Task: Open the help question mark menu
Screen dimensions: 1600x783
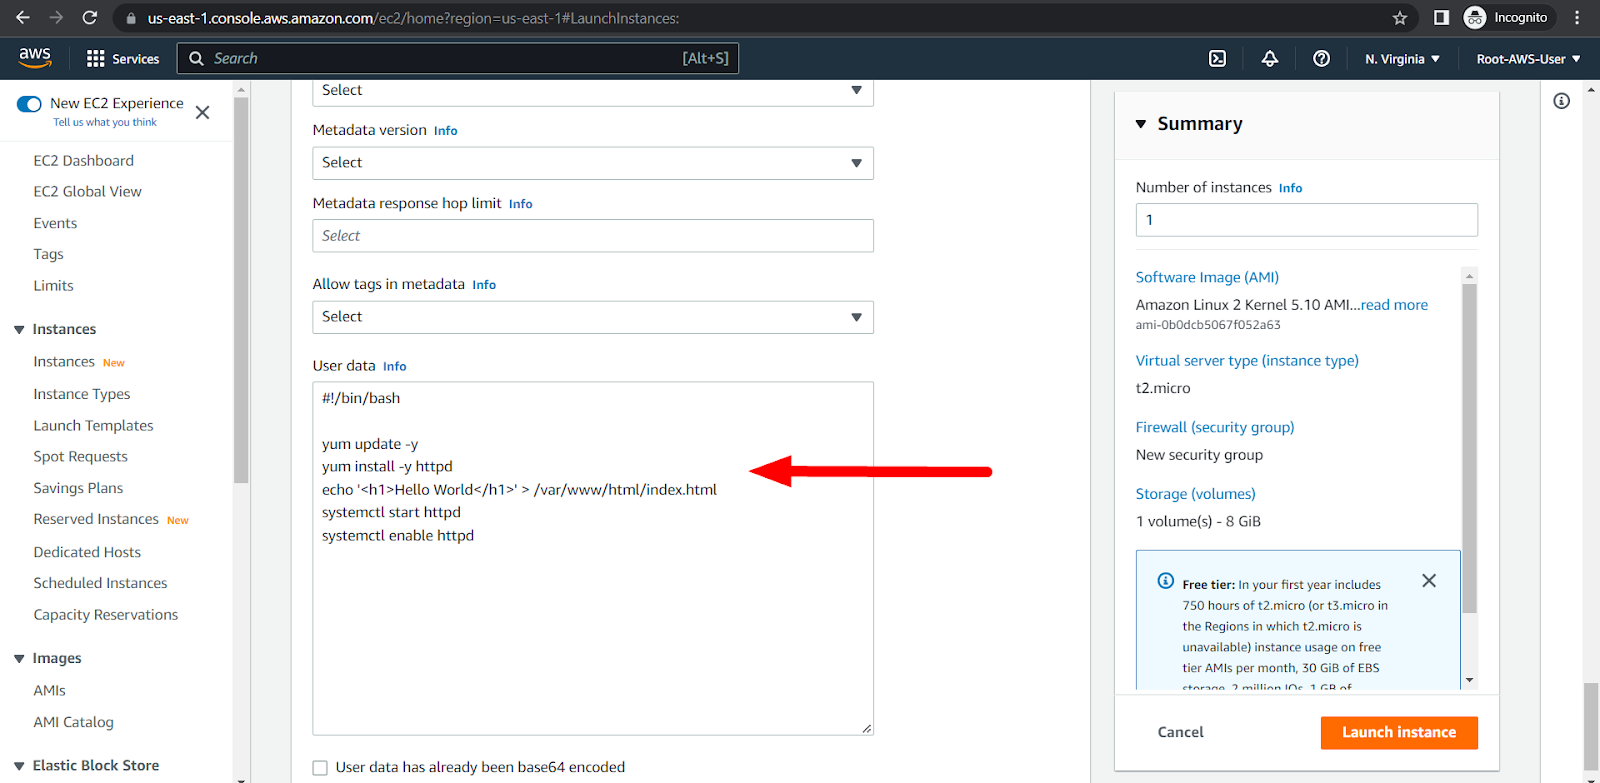Action: [1321, 59]
